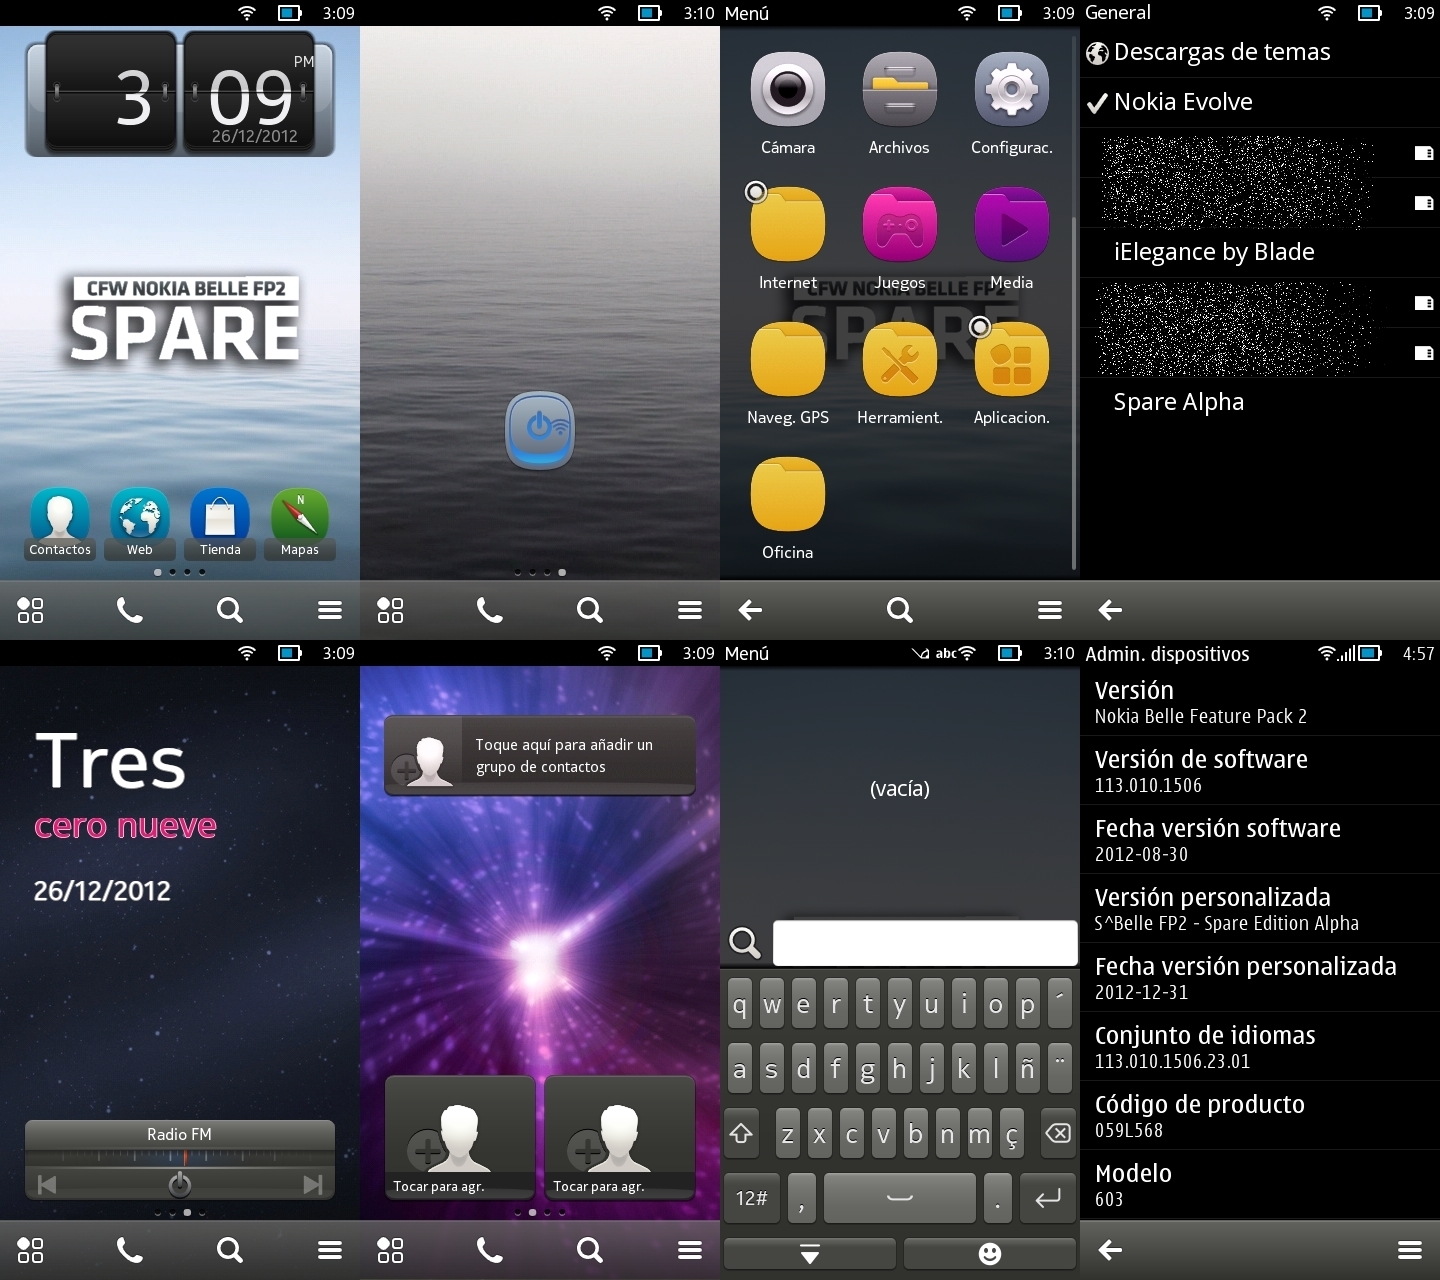
Task: Toggle the blue WiFi power widget
Action: point(540,430)
